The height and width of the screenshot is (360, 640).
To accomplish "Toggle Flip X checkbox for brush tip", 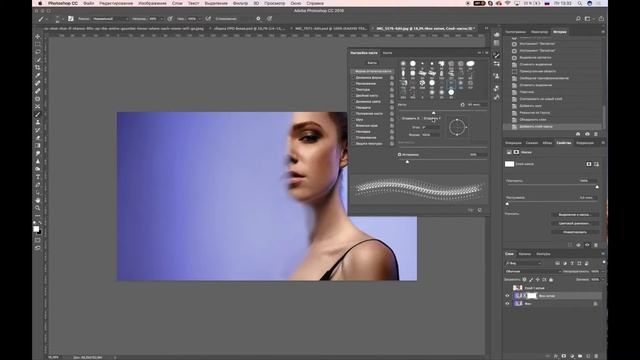I will (400, 118).
